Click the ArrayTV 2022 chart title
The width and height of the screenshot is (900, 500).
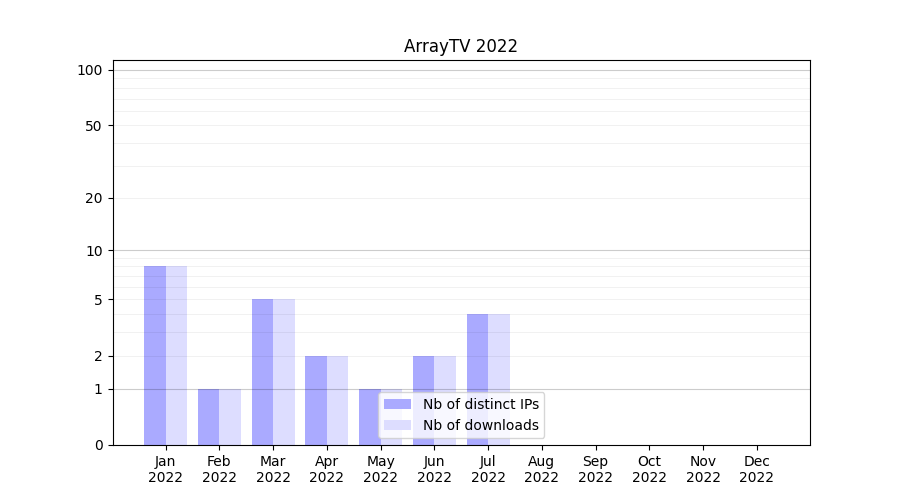(460, 46)
